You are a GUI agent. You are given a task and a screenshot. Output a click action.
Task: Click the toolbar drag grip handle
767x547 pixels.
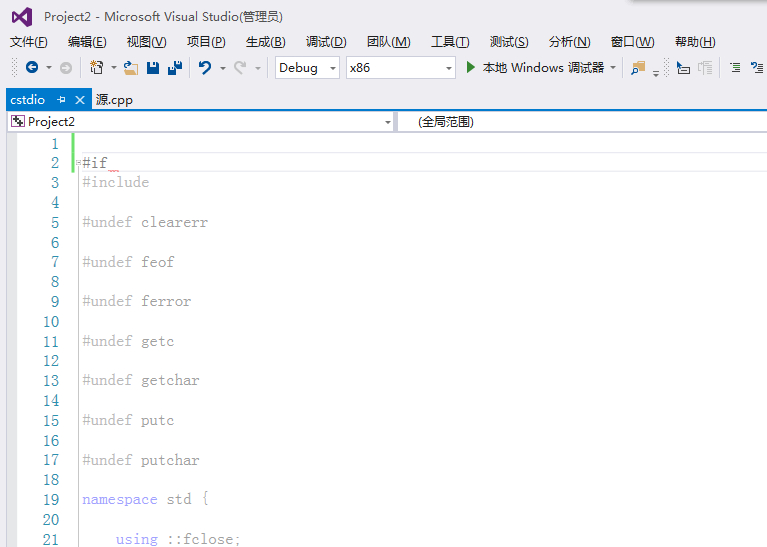(x=14, y=68)
